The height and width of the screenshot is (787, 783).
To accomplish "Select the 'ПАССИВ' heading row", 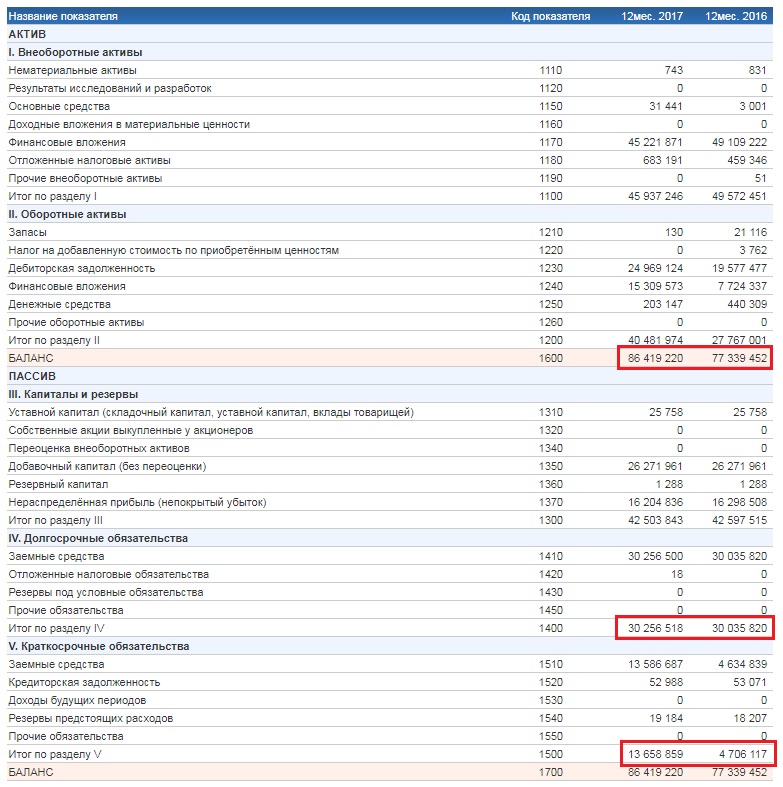I will [x=32, y=376].
